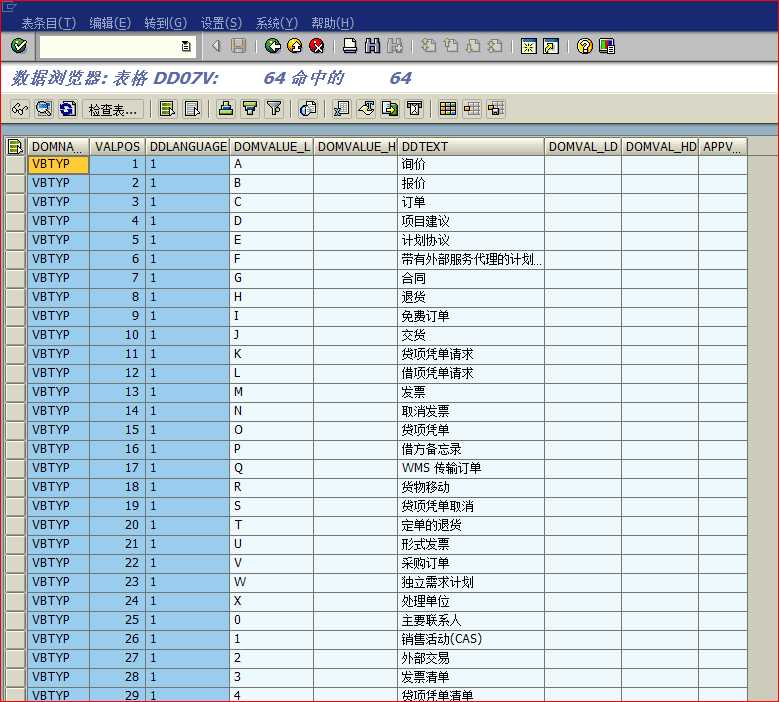
Task: Select the row marker for 询价 row
Action: pos(15,164)
